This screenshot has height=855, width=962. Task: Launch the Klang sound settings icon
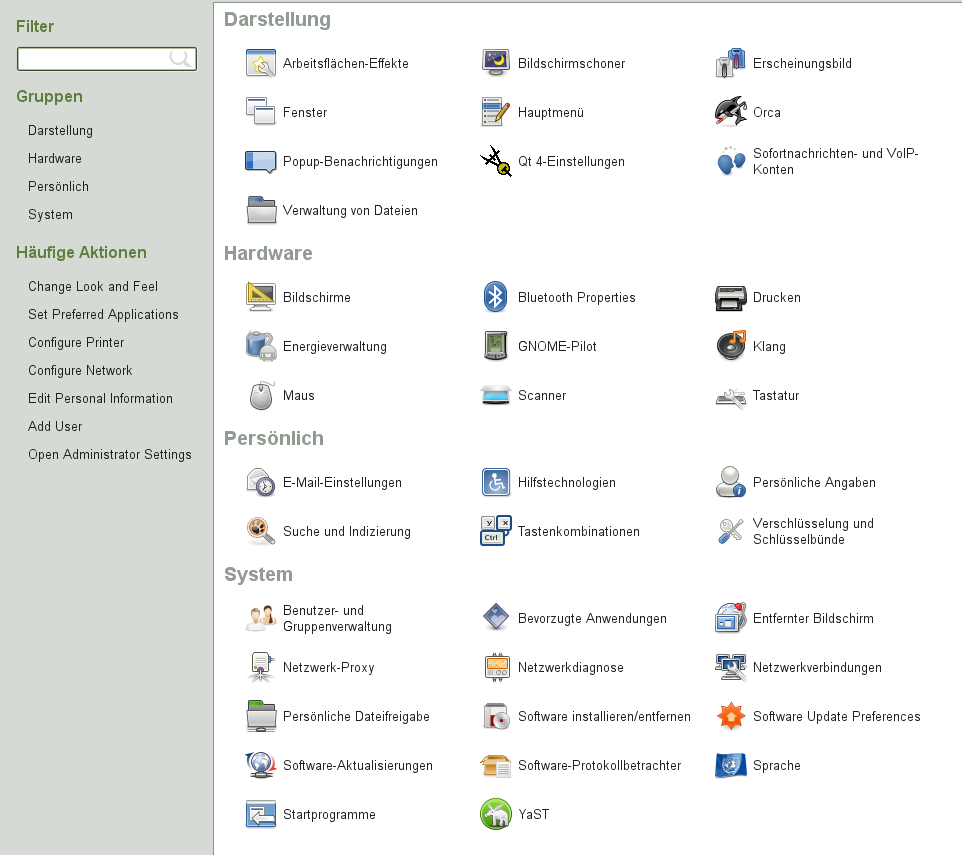731,346
